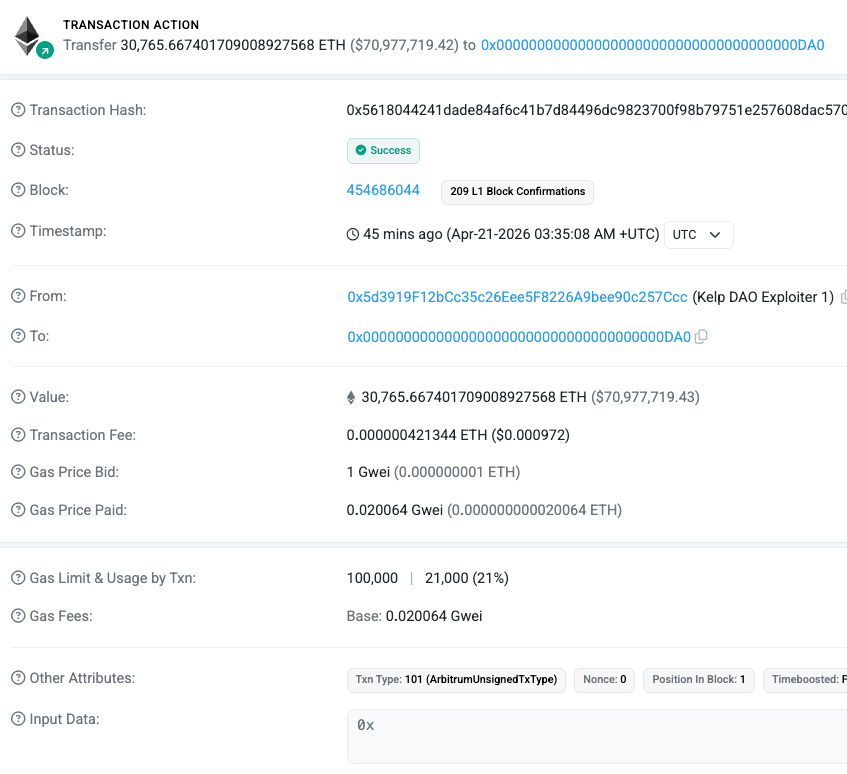Viewport: 847px width, 774px height.
Task: Click the 0.020064 Gwei gas price paid
Action: click(394, 510)
